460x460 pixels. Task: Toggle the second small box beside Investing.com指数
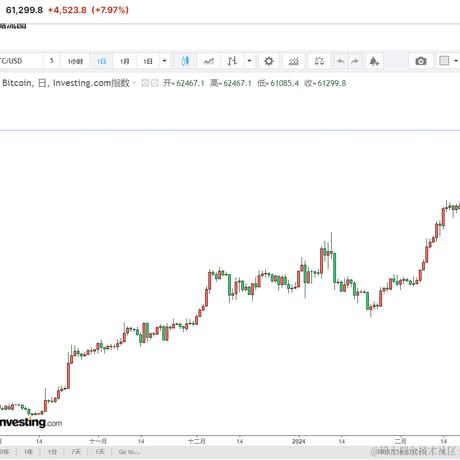pyautogui.click(x=154, y=83)
